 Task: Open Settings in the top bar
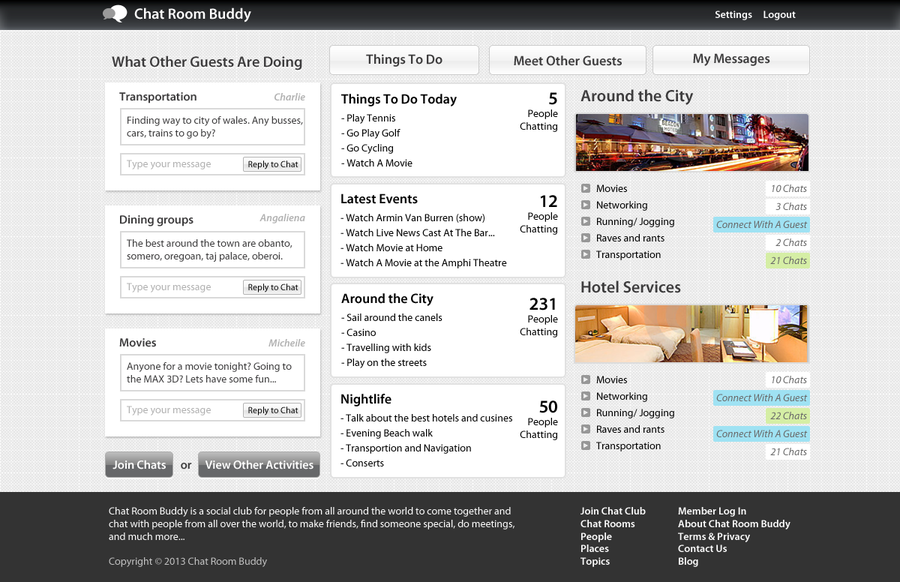coord(733,15)
